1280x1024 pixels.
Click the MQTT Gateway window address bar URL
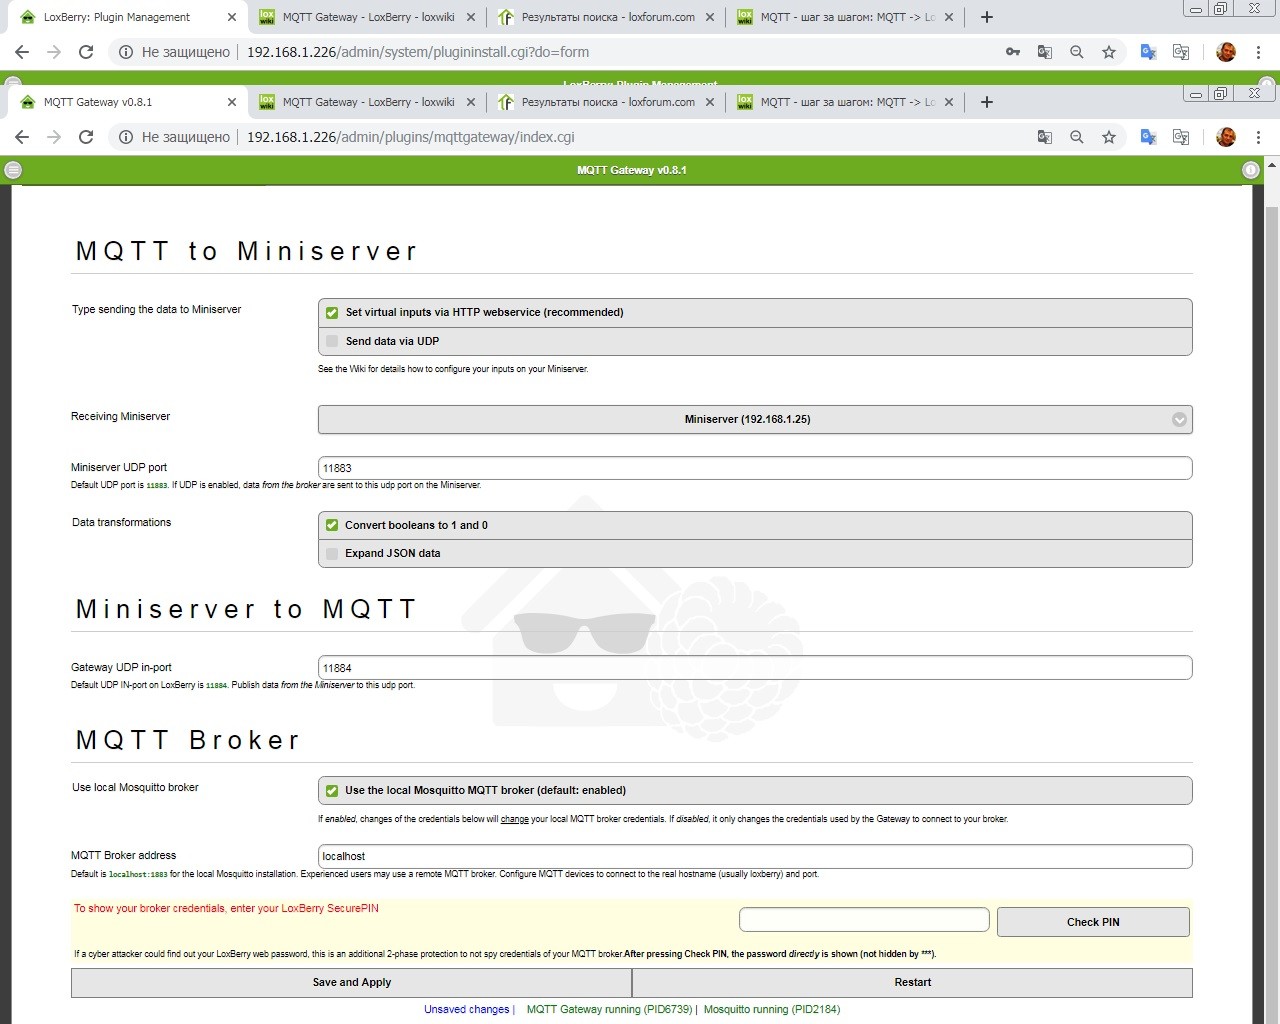(411, 137)
